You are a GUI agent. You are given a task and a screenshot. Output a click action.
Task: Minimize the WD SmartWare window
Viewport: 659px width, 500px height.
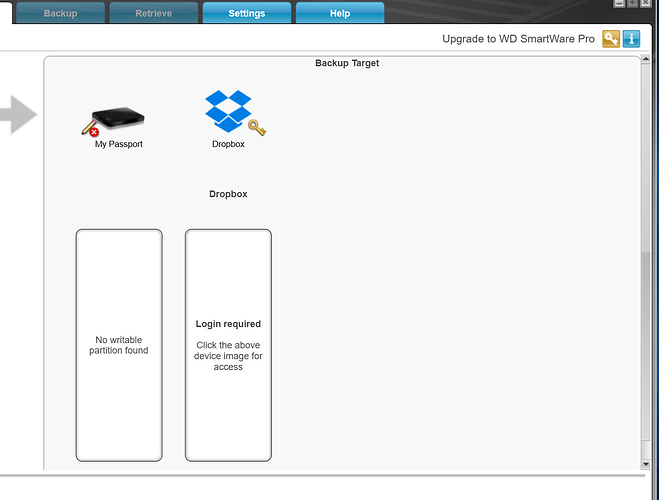click(619, 3)
